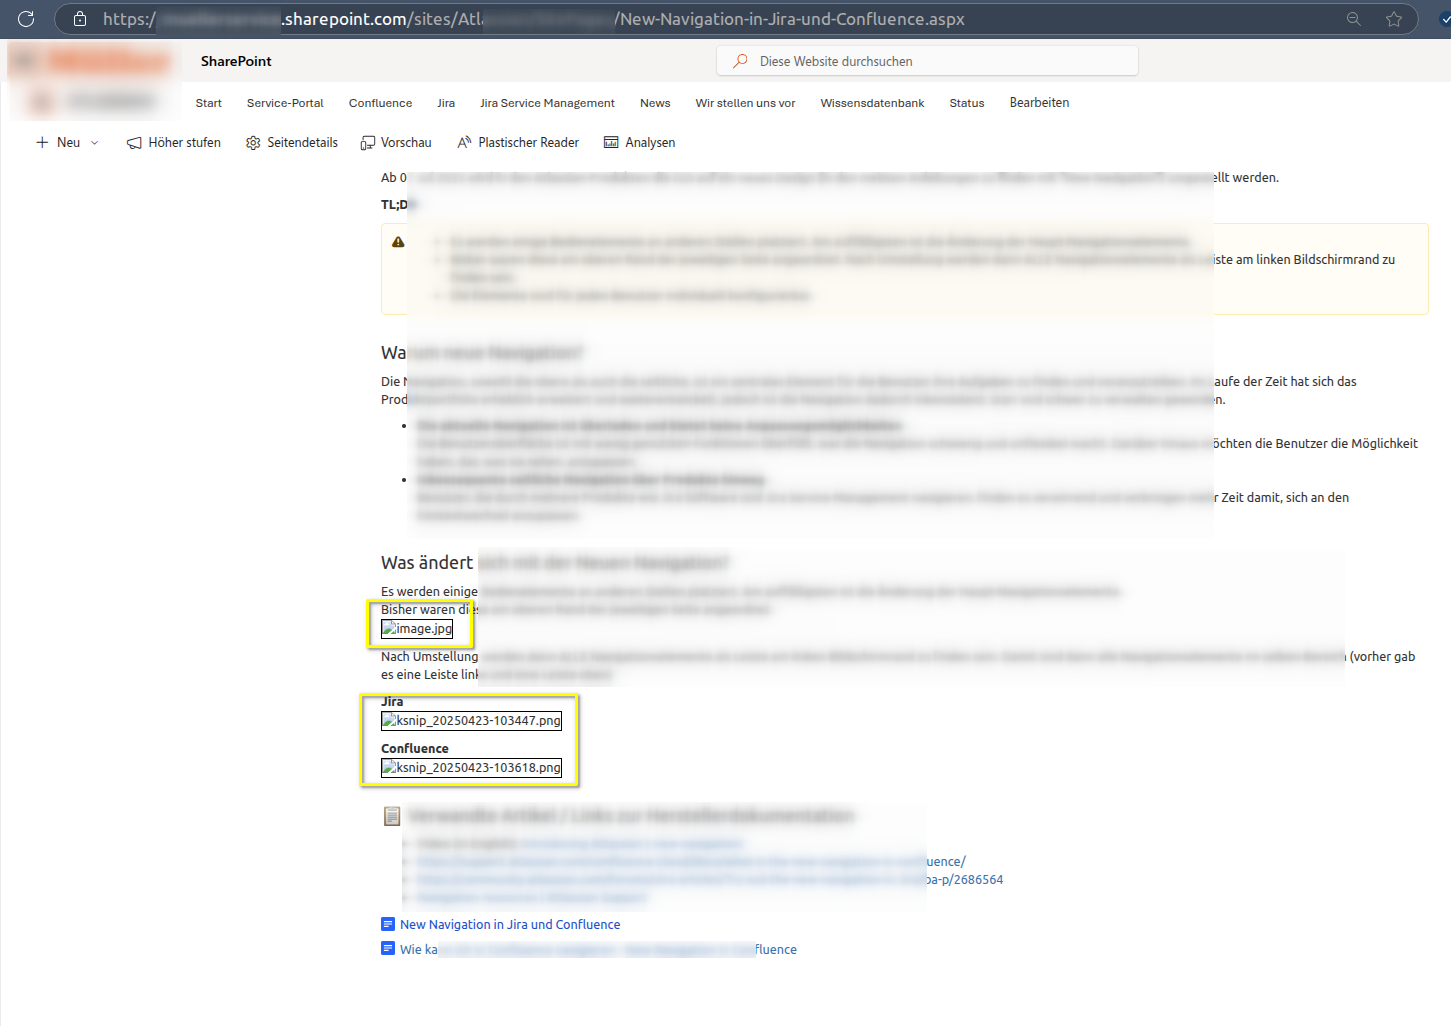Open the Status navigation item
The height and width of the screenshot is (1026, 1451).
(967, 103)
